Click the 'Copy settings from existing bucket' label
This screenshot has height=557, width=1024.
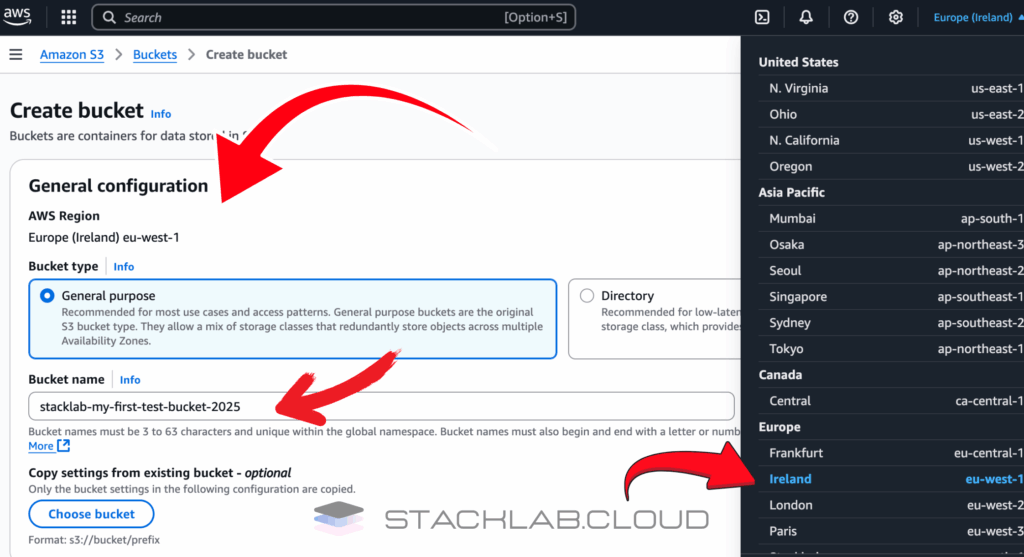click(x=160, y=473)
